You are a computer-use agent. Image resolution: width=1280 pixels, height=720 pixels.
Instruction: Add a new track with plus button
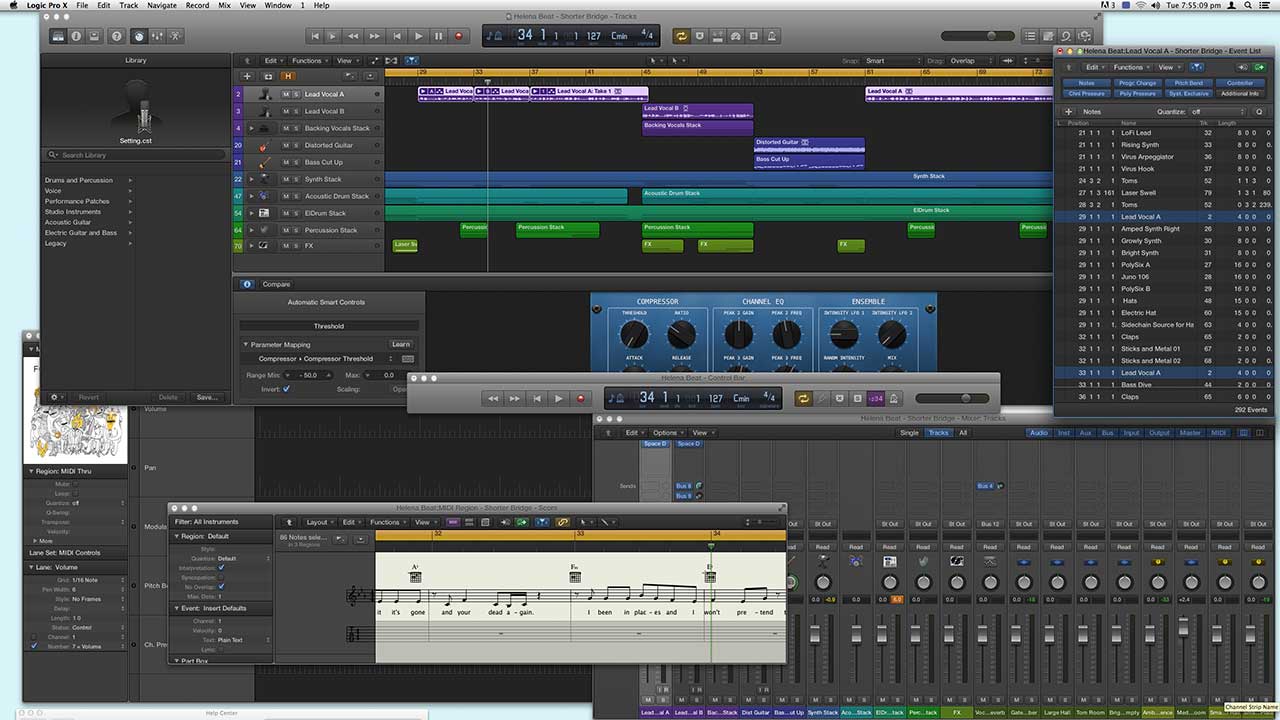(x=247, y=76)
